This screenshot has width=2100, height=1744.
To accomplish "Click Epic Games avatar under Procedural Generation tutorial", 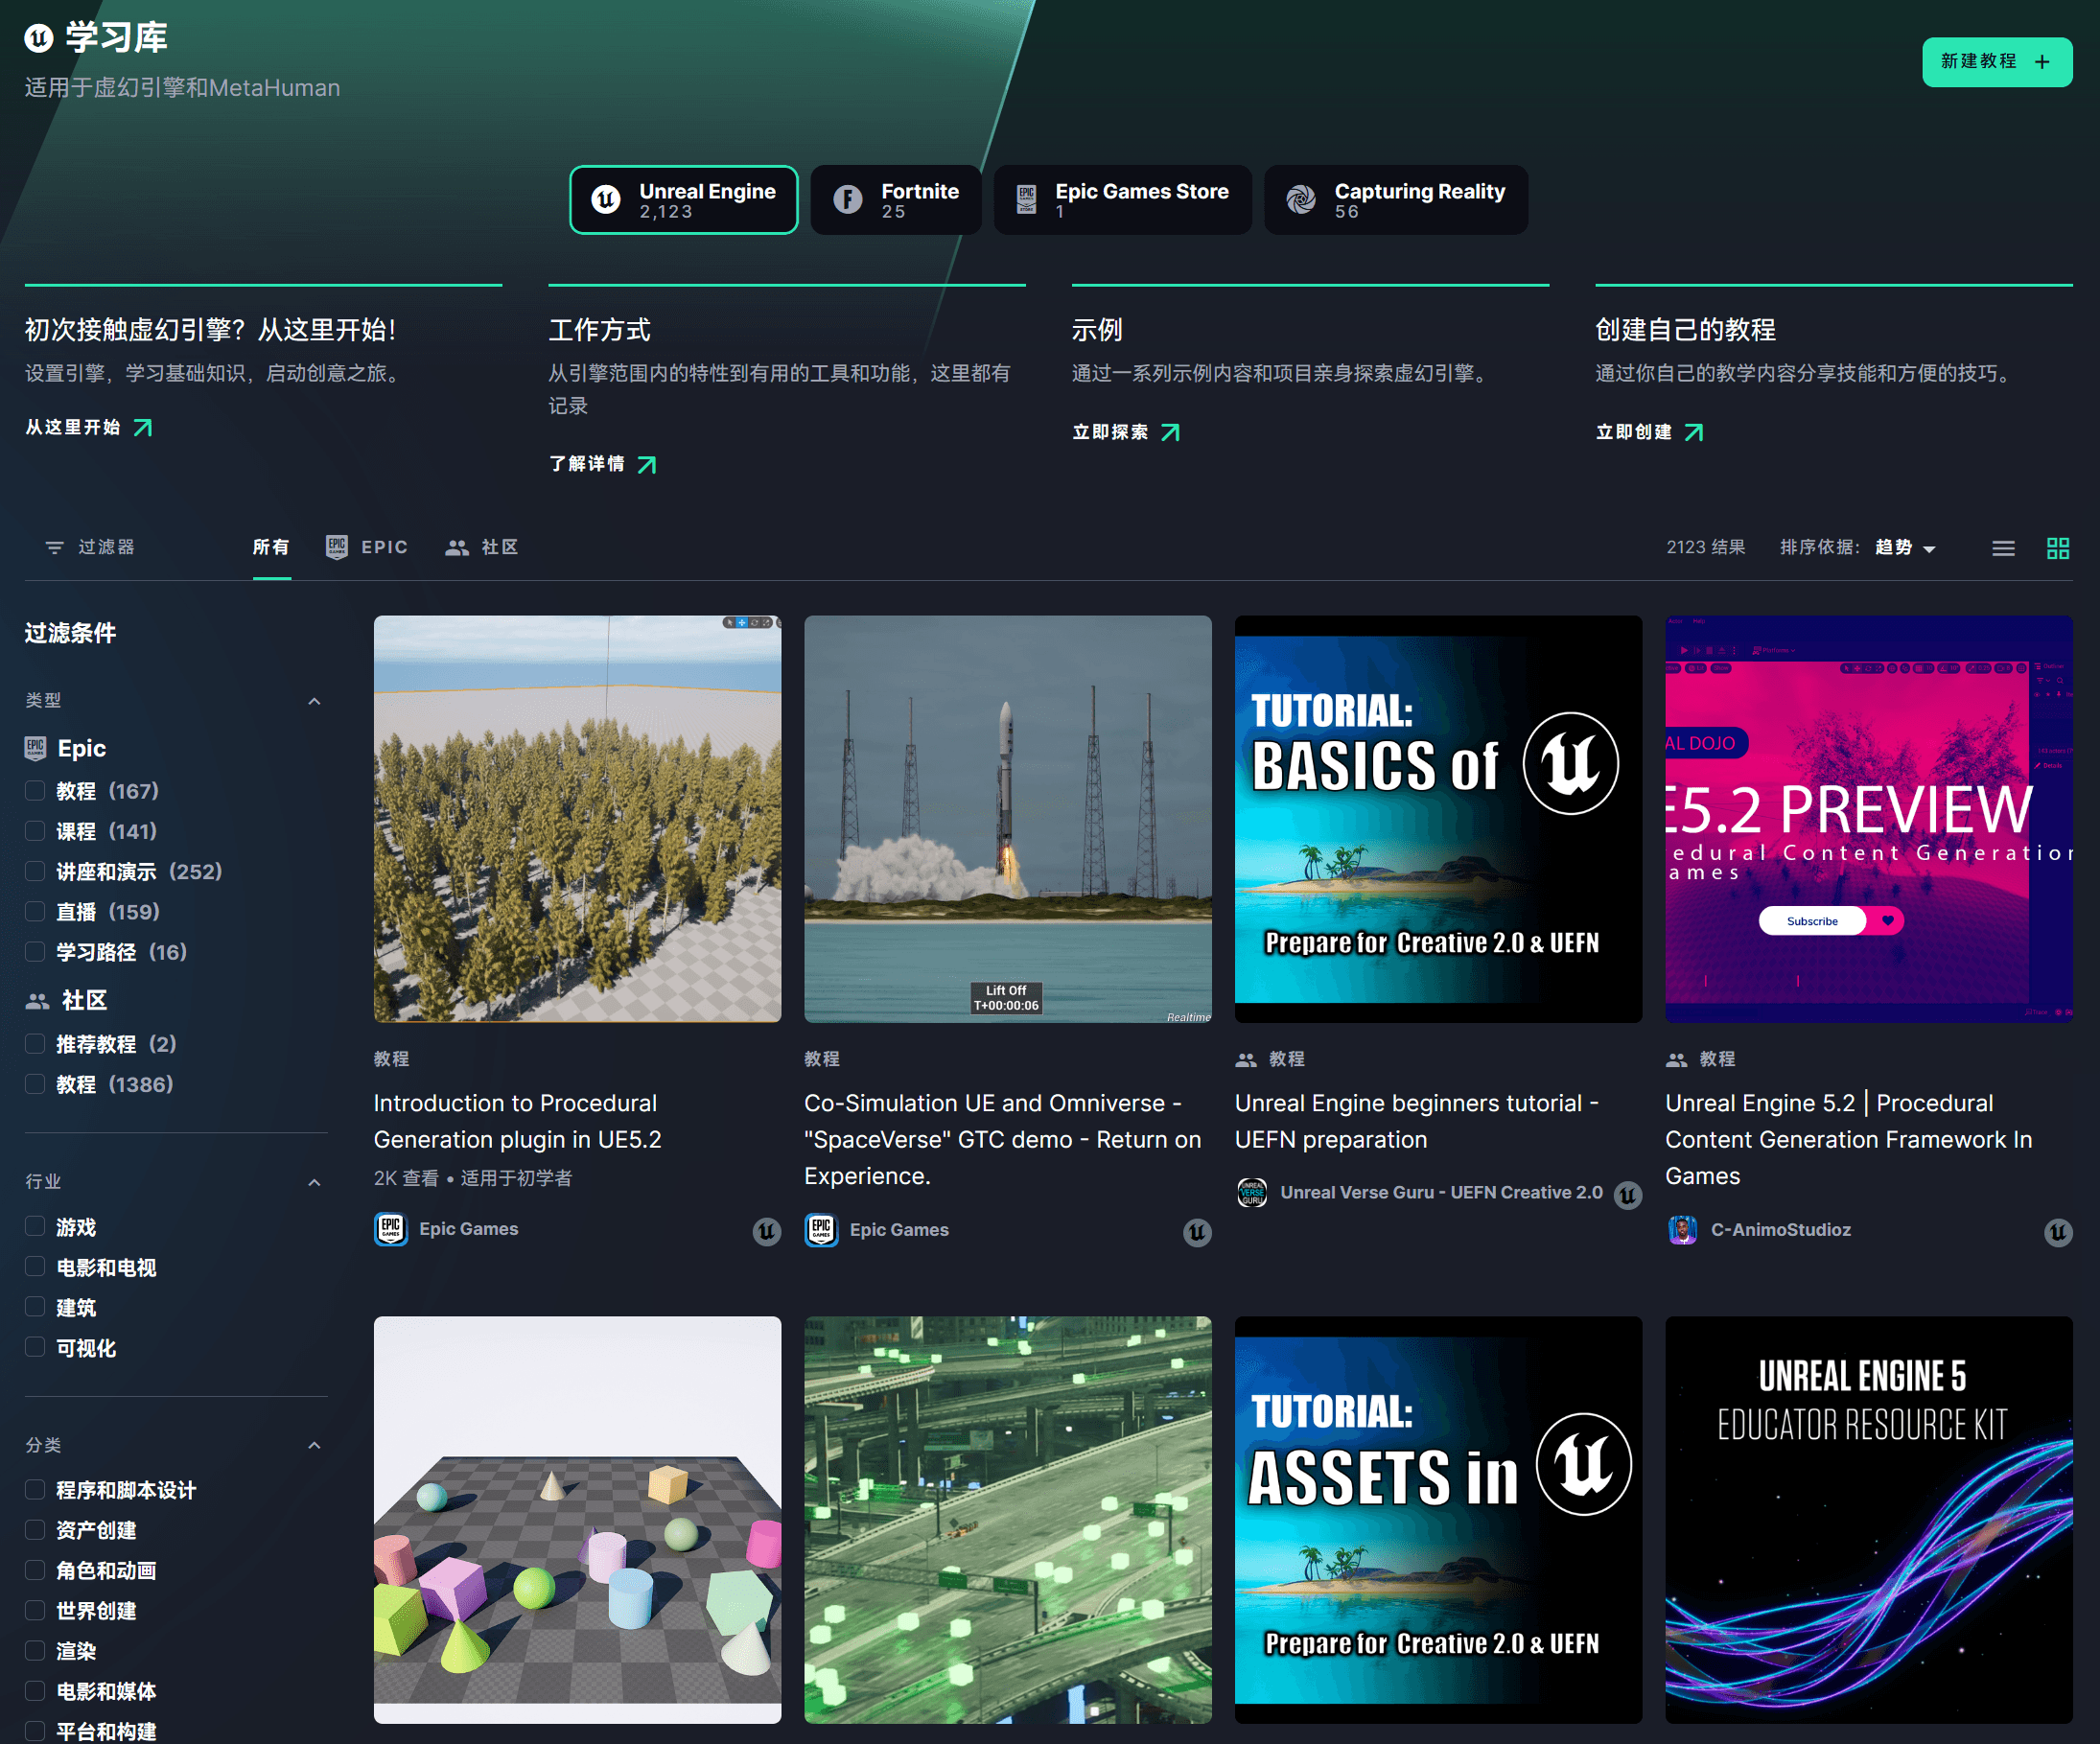I will 391,1229.
